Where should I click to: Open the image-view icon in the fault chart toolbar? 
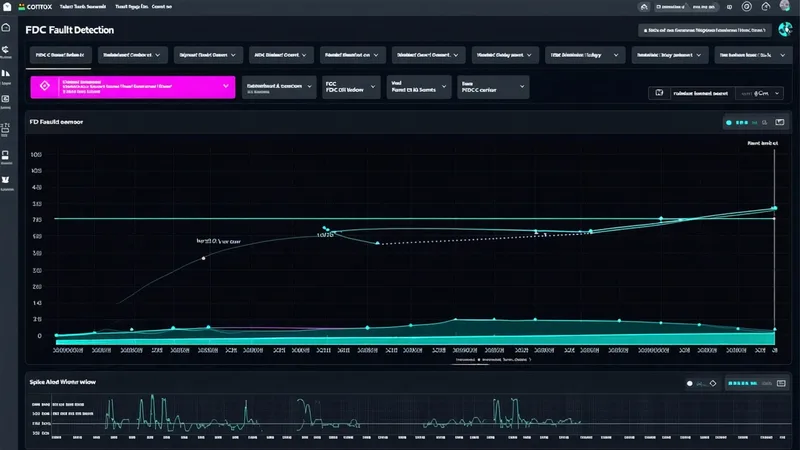(780, 122)
